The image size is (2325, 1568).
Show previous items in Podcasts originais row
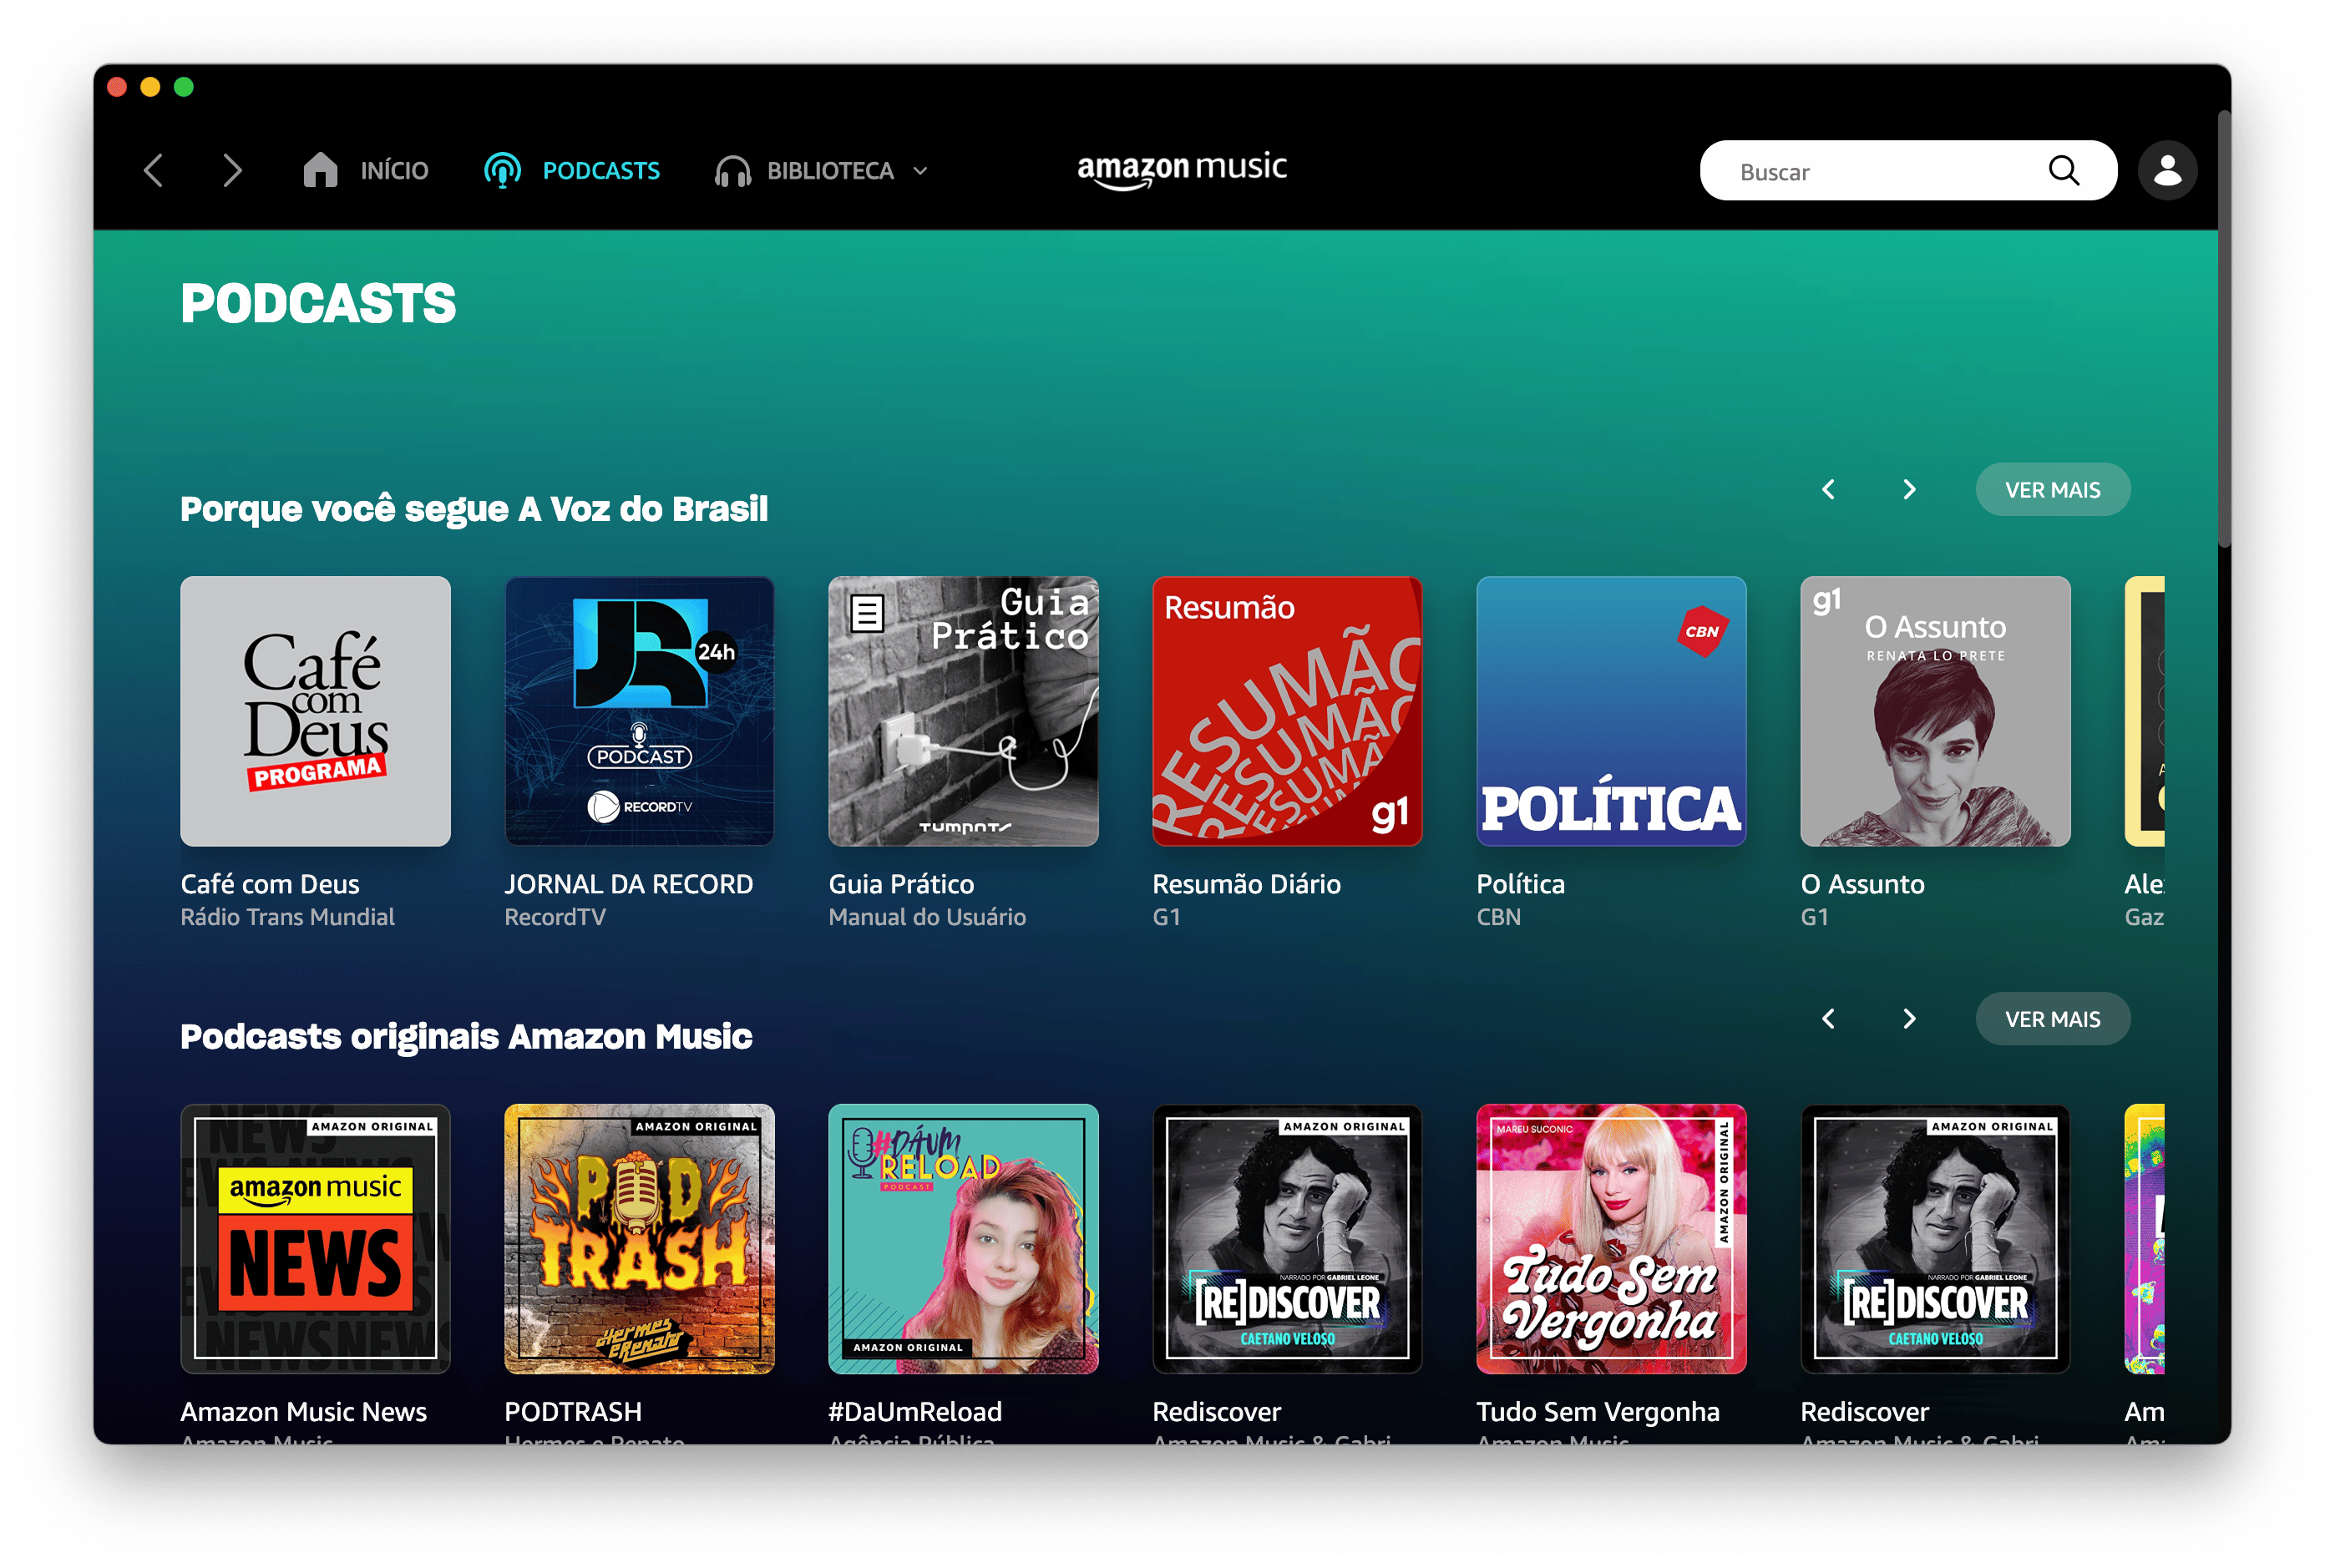pos(1828,1018)
